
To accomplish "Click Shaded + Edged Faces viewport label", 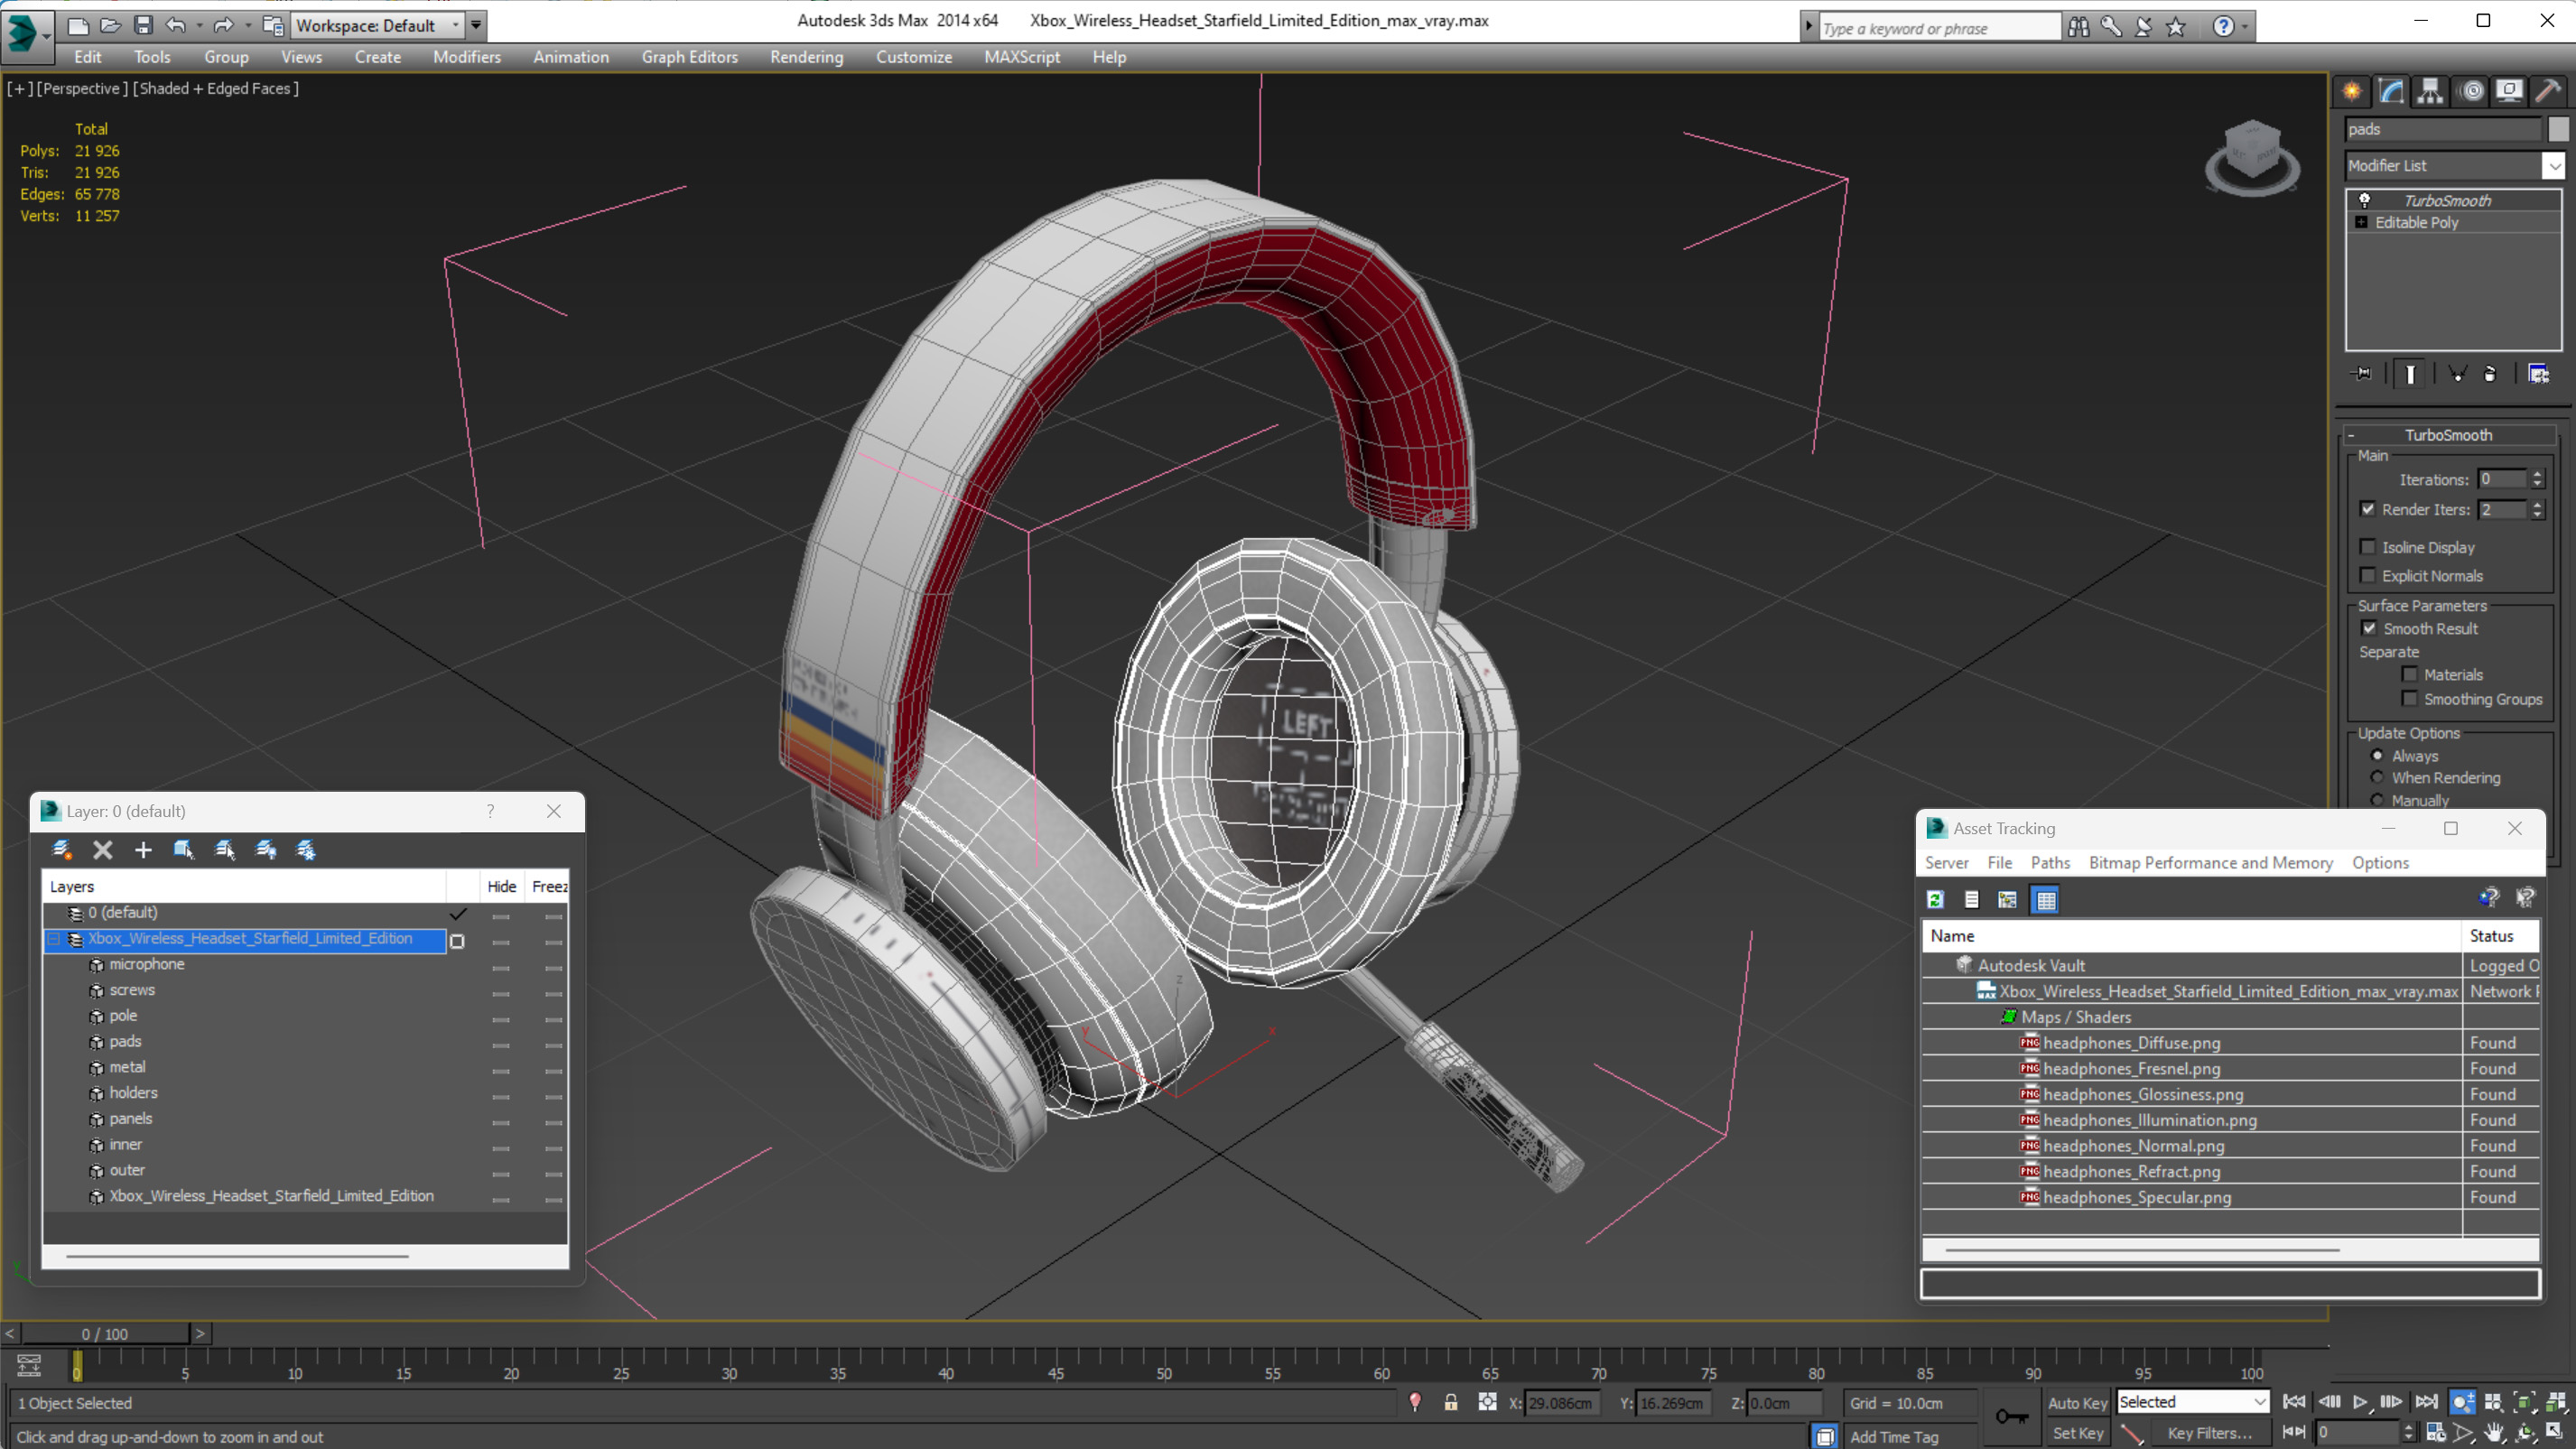I will coord(215,88).
